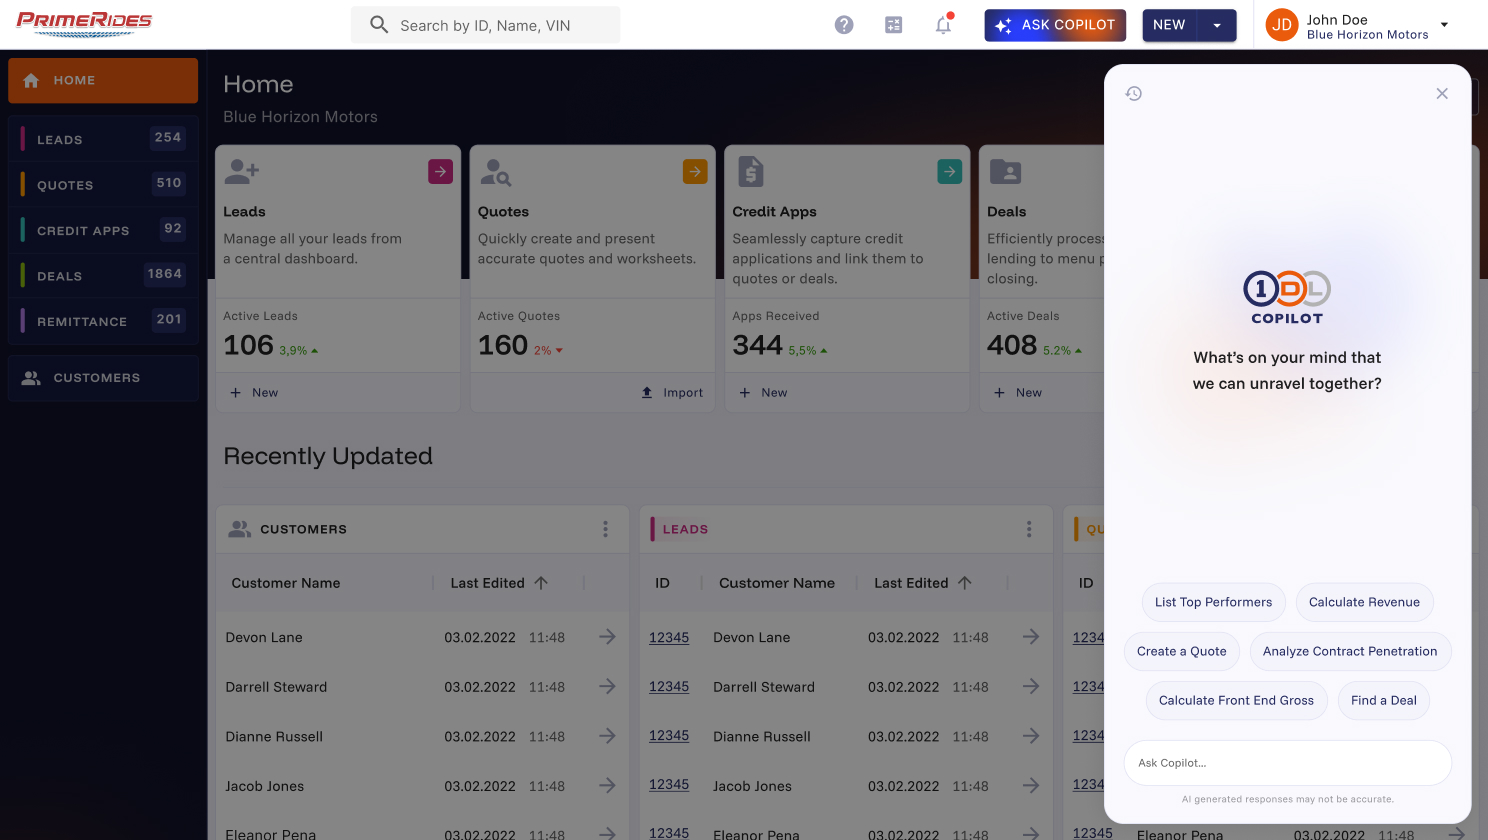Open Darrell Steward lead row arrow
This screenshot has width=1488, height=840.
(x=1031, y=686)
